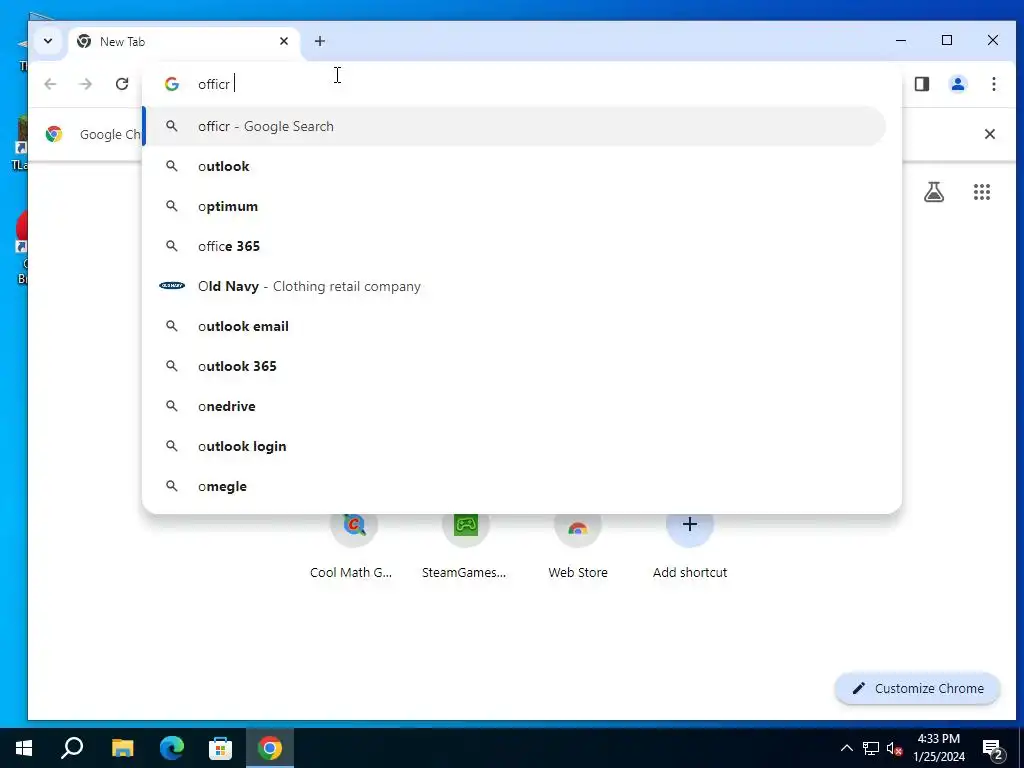
Task: Open Chrome three-dot menu
Action: pyautogui.click(x=993, y=84)
